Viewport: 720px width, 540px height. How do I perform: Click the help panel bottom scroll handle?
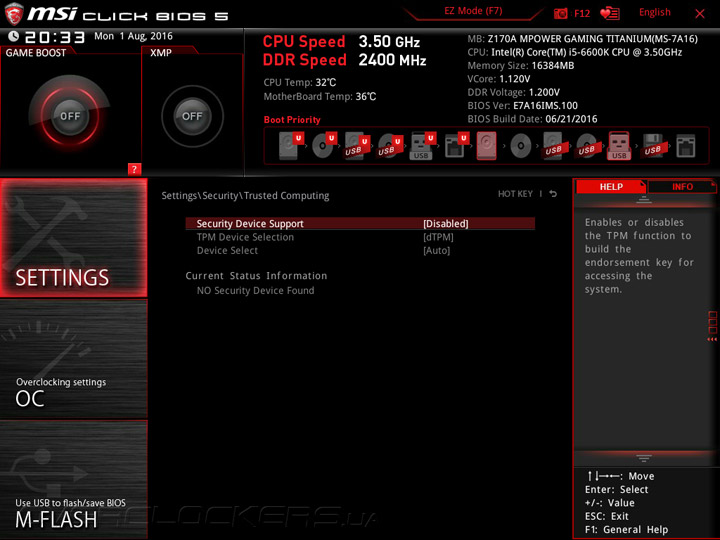pyautogui.click(x=644, y=458)
